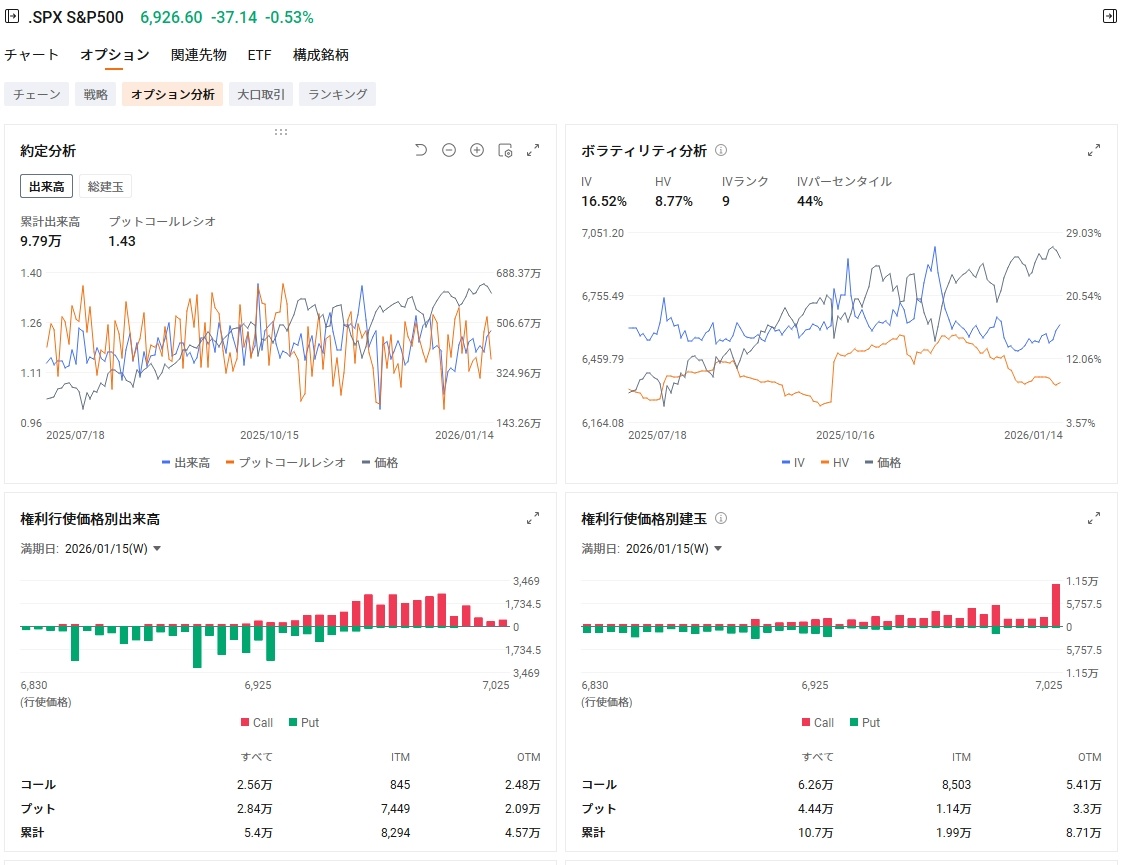Image resolution: width=1121 pixels, height=865 pixels.
Task: Select the オプション tab
Action: coord(114,55)
